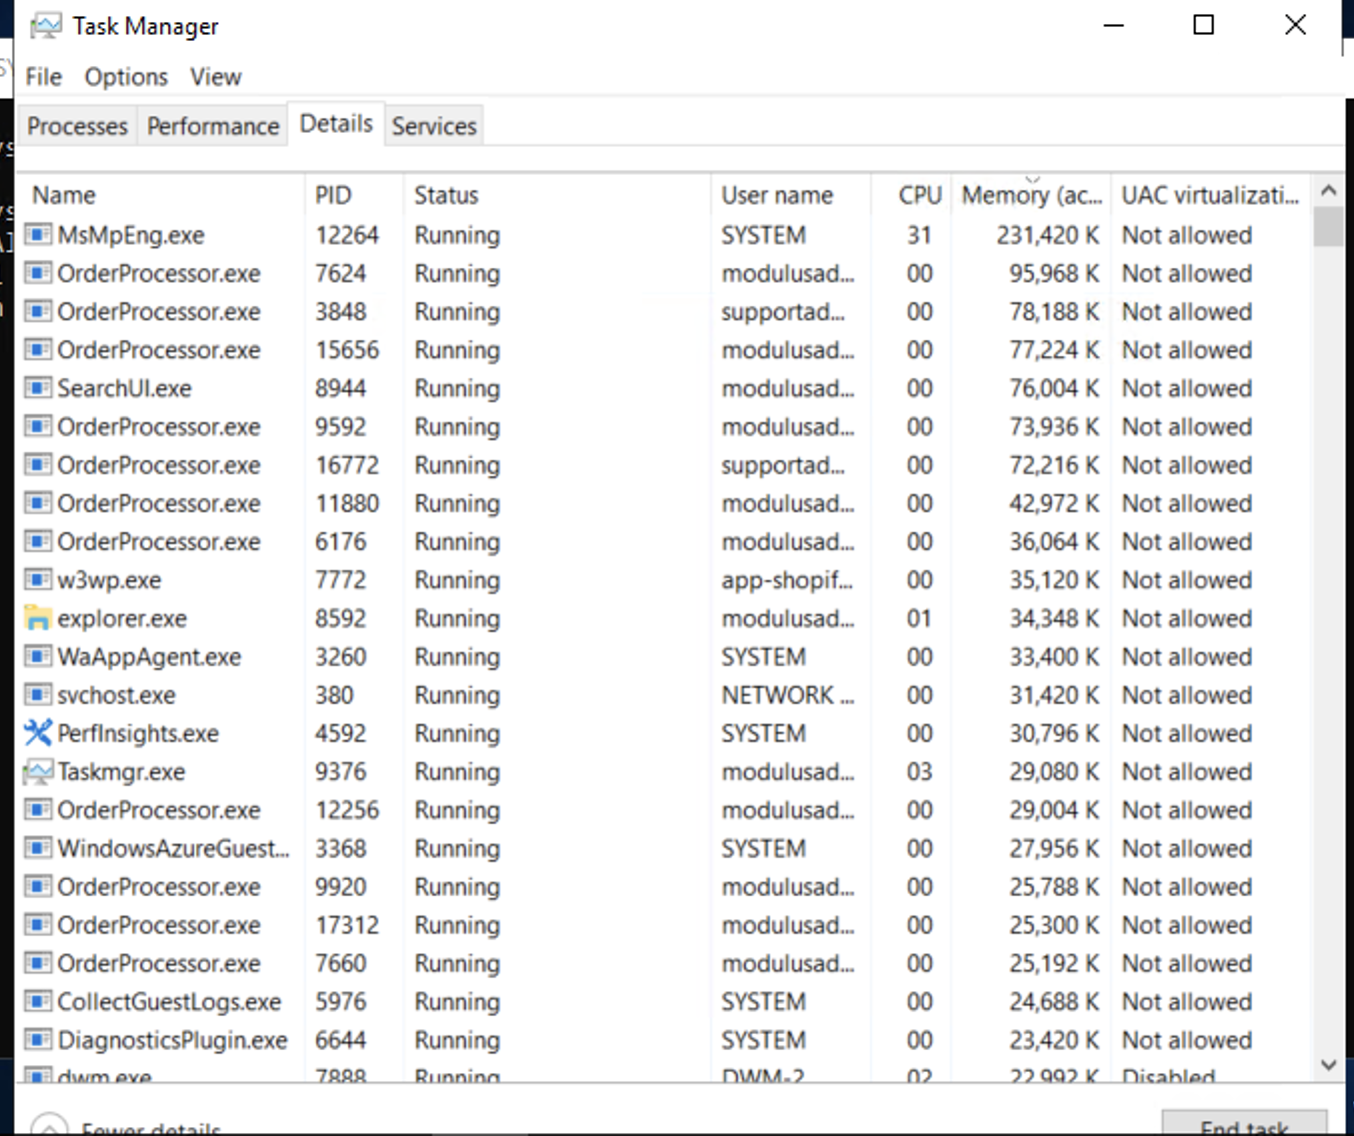Switch to the Services tab
Screen dimensions: 1354x1136
click(x=433, y=125)
